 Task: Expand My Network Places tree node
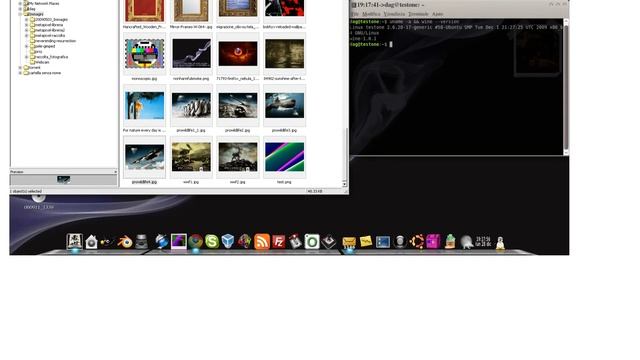pyautogui.click(x=20, y=3)
